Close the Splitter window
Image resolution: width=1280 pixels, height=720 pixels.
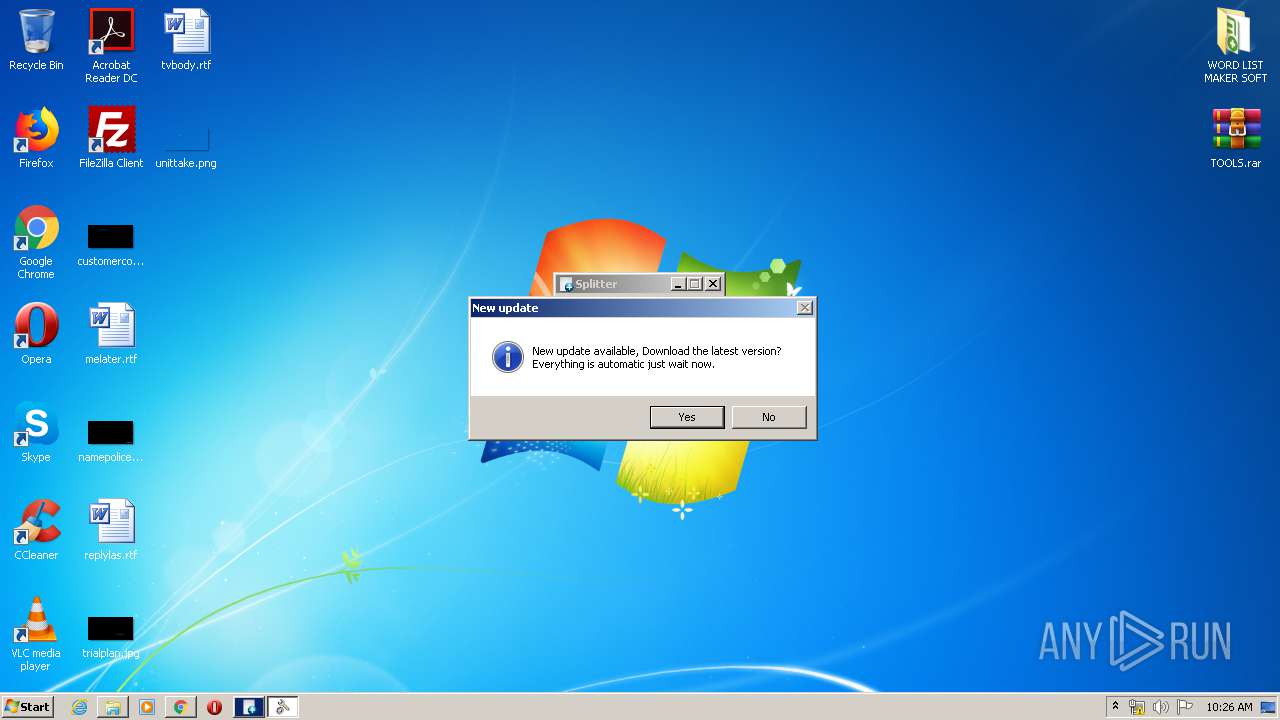[x=713, y=284]
